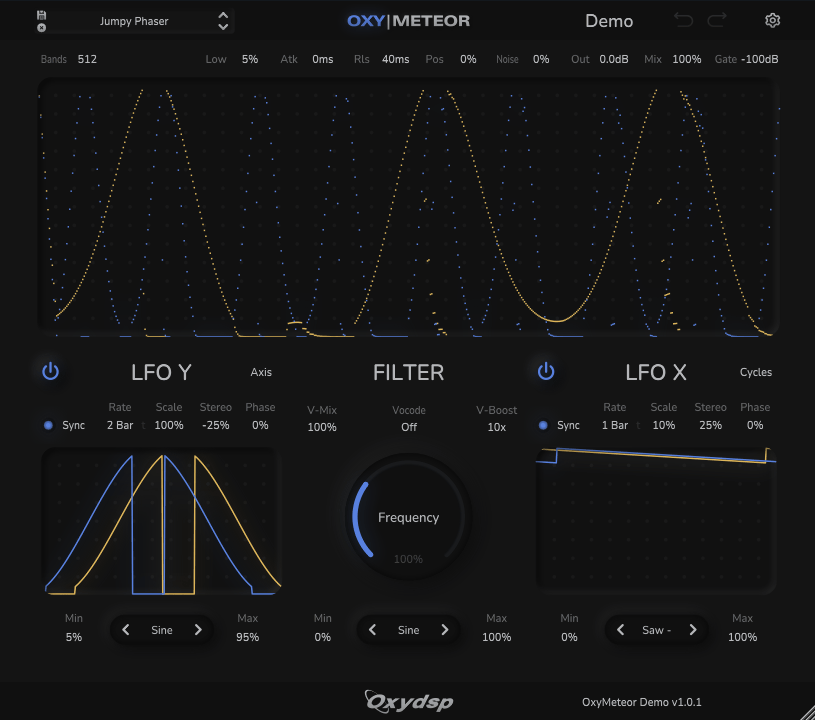Toggle the LFO Y power button
815x720 pixels.
pyautogui.click(x=50, y=372)
